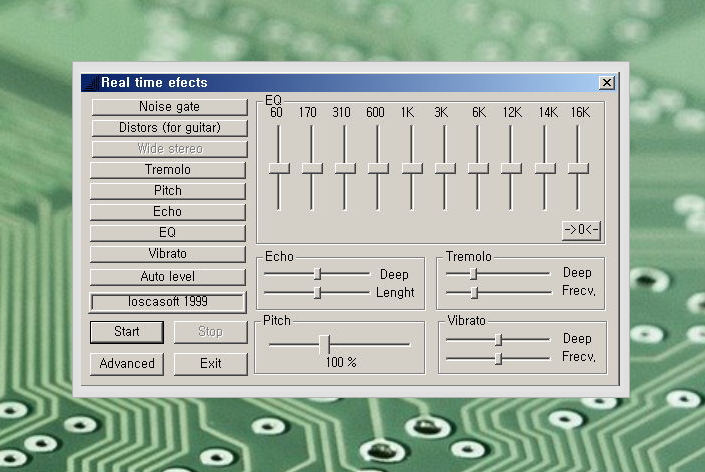The width and height of the screenshot is (705, 472).
Task: Click the Pitch slider thumb
Action: (x=325, y=344)
